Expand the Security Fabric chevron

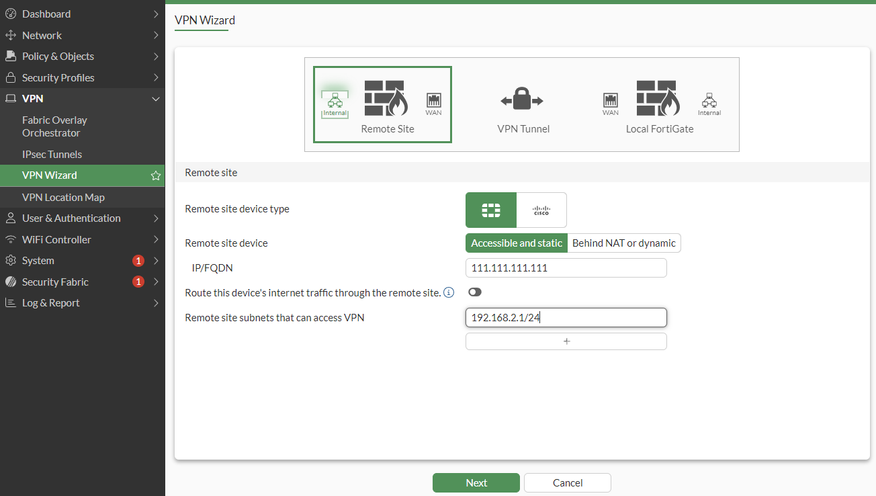156,282
